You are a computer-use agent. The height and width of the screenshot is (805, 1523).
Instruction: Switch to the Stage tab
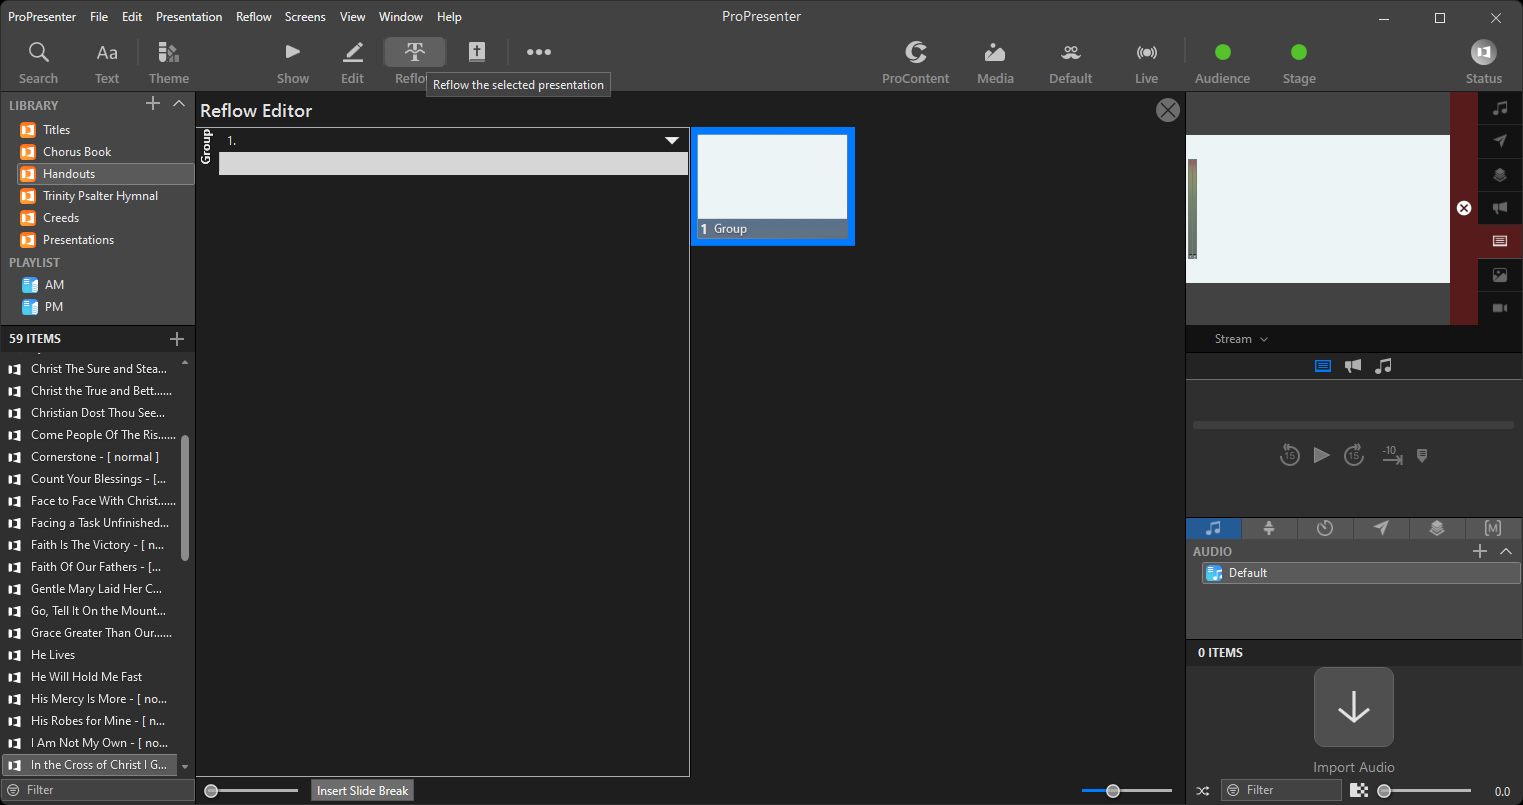(x=1269, y=528)
